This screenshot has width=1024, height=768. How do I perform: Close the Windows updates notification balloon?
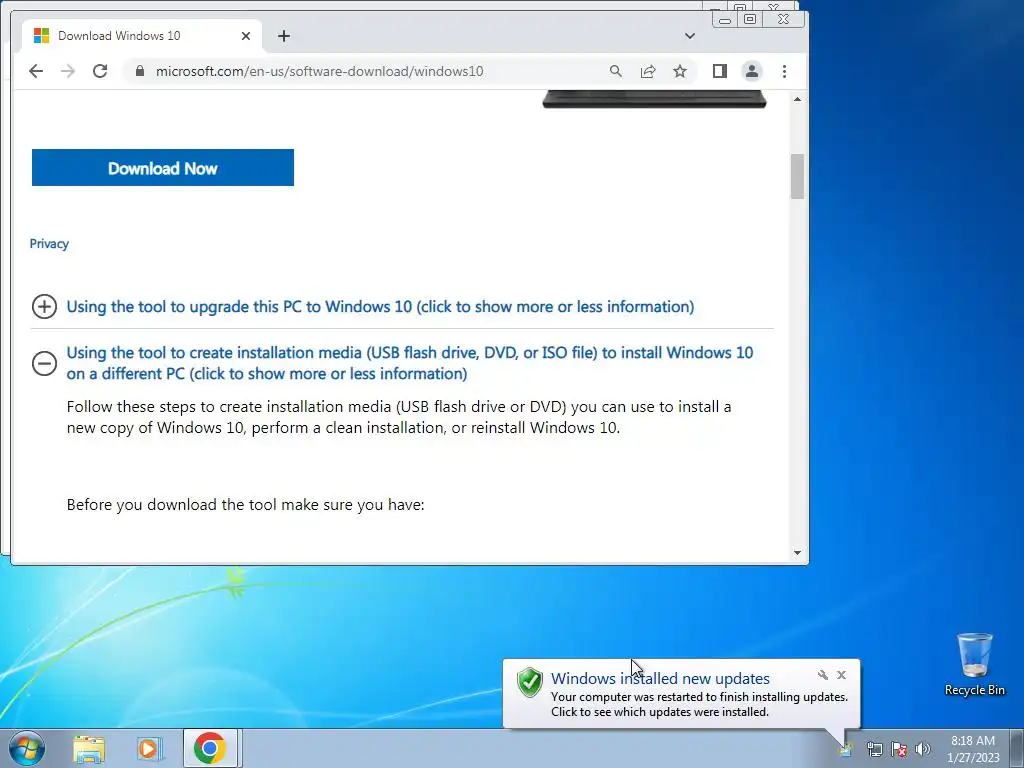point(841,675)
